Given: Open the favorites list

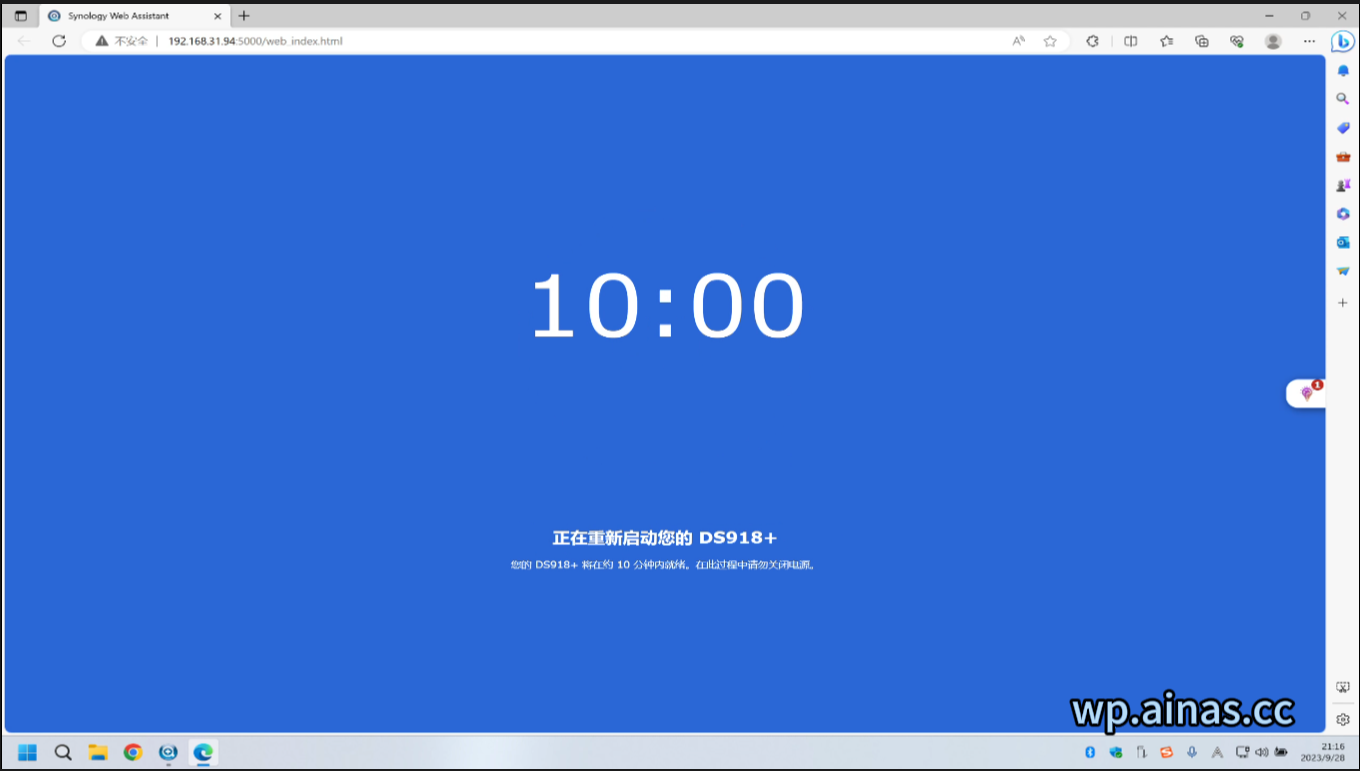Looking at the screenshot, I should (1166, 41).
